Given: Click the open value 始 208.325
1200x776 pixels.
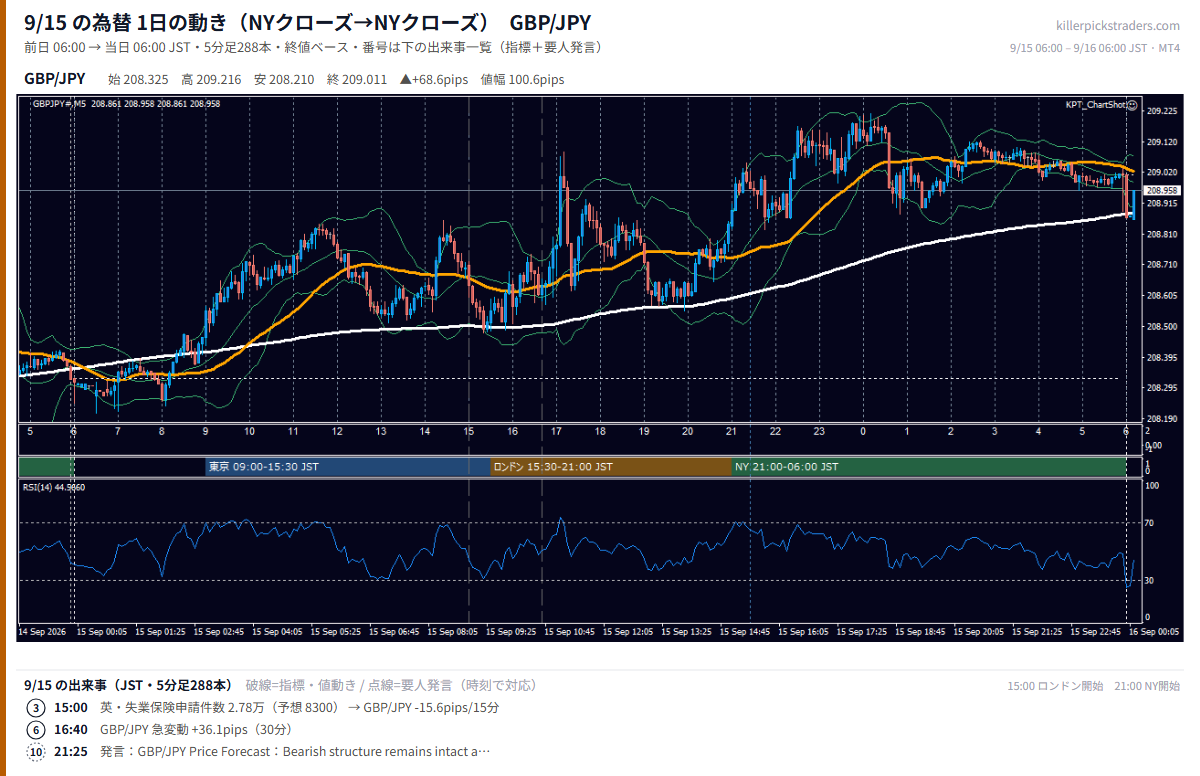Looking at the screenshot, I should [138, 79].
